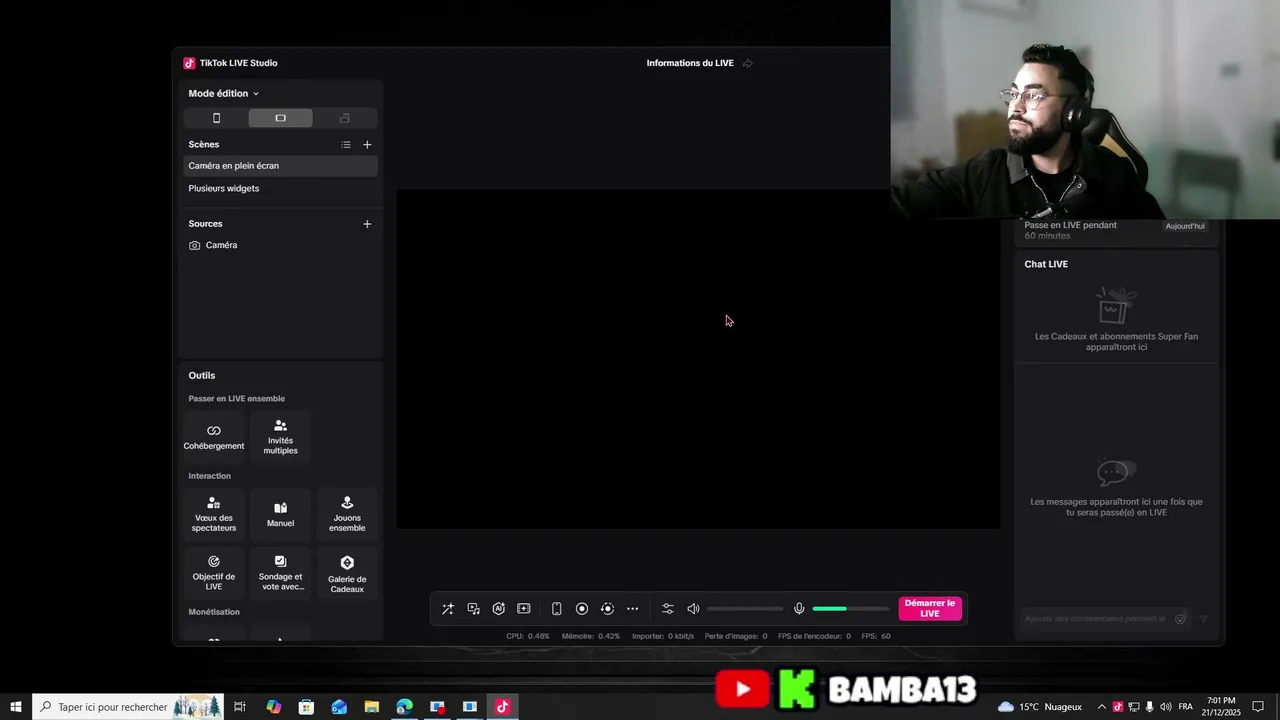Open the audio mixer sliders icon
1280x720 pixels.
pyautogui.click(x=668, y=609)
